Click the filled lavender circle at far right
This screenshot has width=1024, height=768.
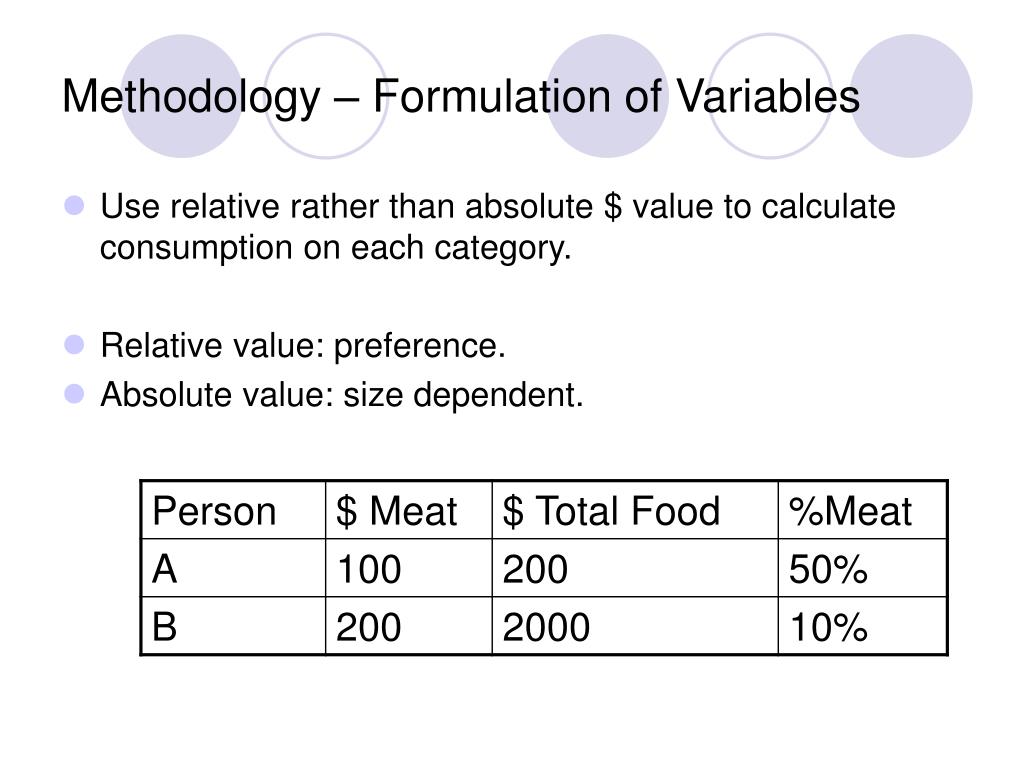(911, 96)
